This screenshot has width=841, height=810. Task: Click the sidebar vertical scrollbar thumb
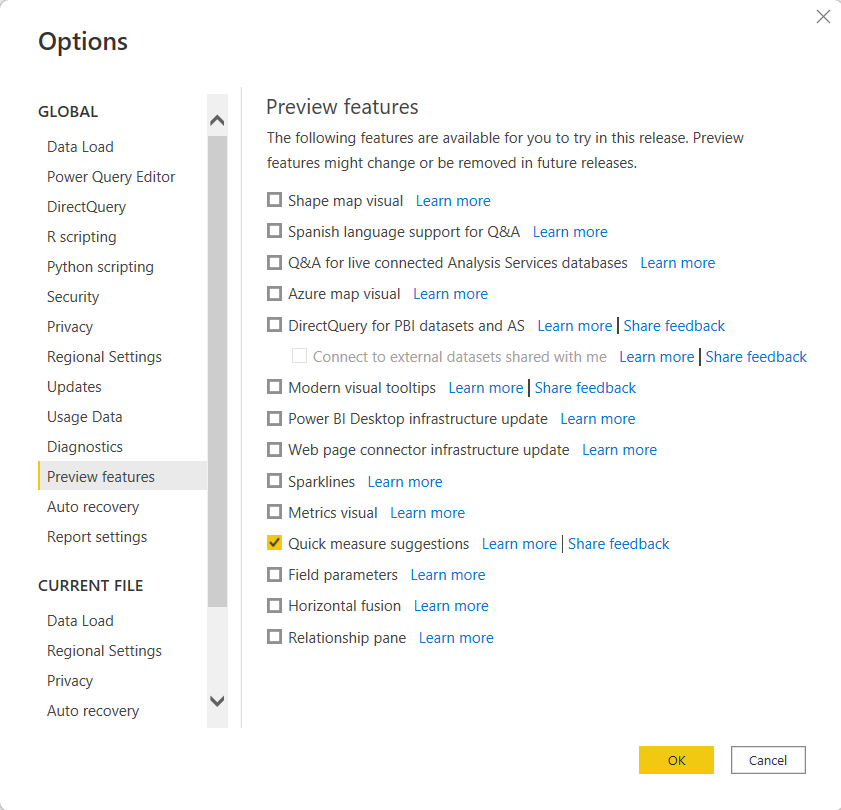tap(217, 370)
